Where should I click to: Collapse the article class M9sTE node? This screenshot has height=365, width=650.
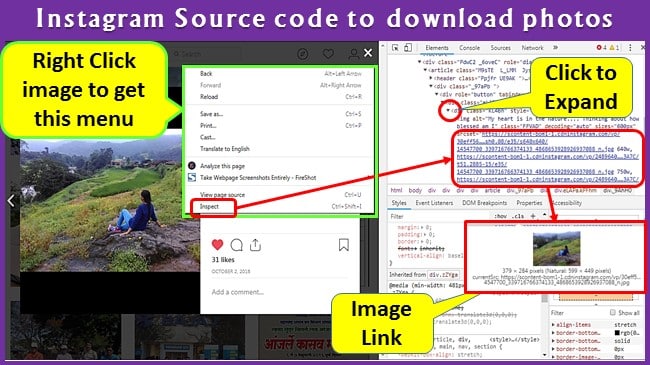click(x=425, y=70)
